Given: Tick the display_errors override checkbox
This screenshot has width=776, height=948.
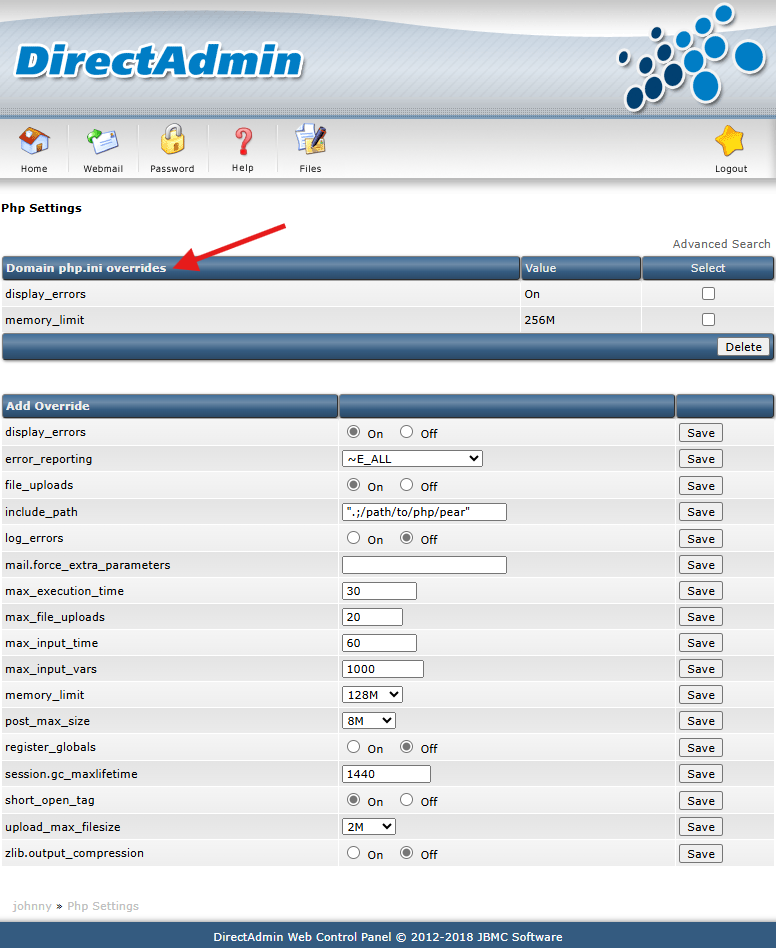Looking at the screenshot, I should [x=708, y=294].
